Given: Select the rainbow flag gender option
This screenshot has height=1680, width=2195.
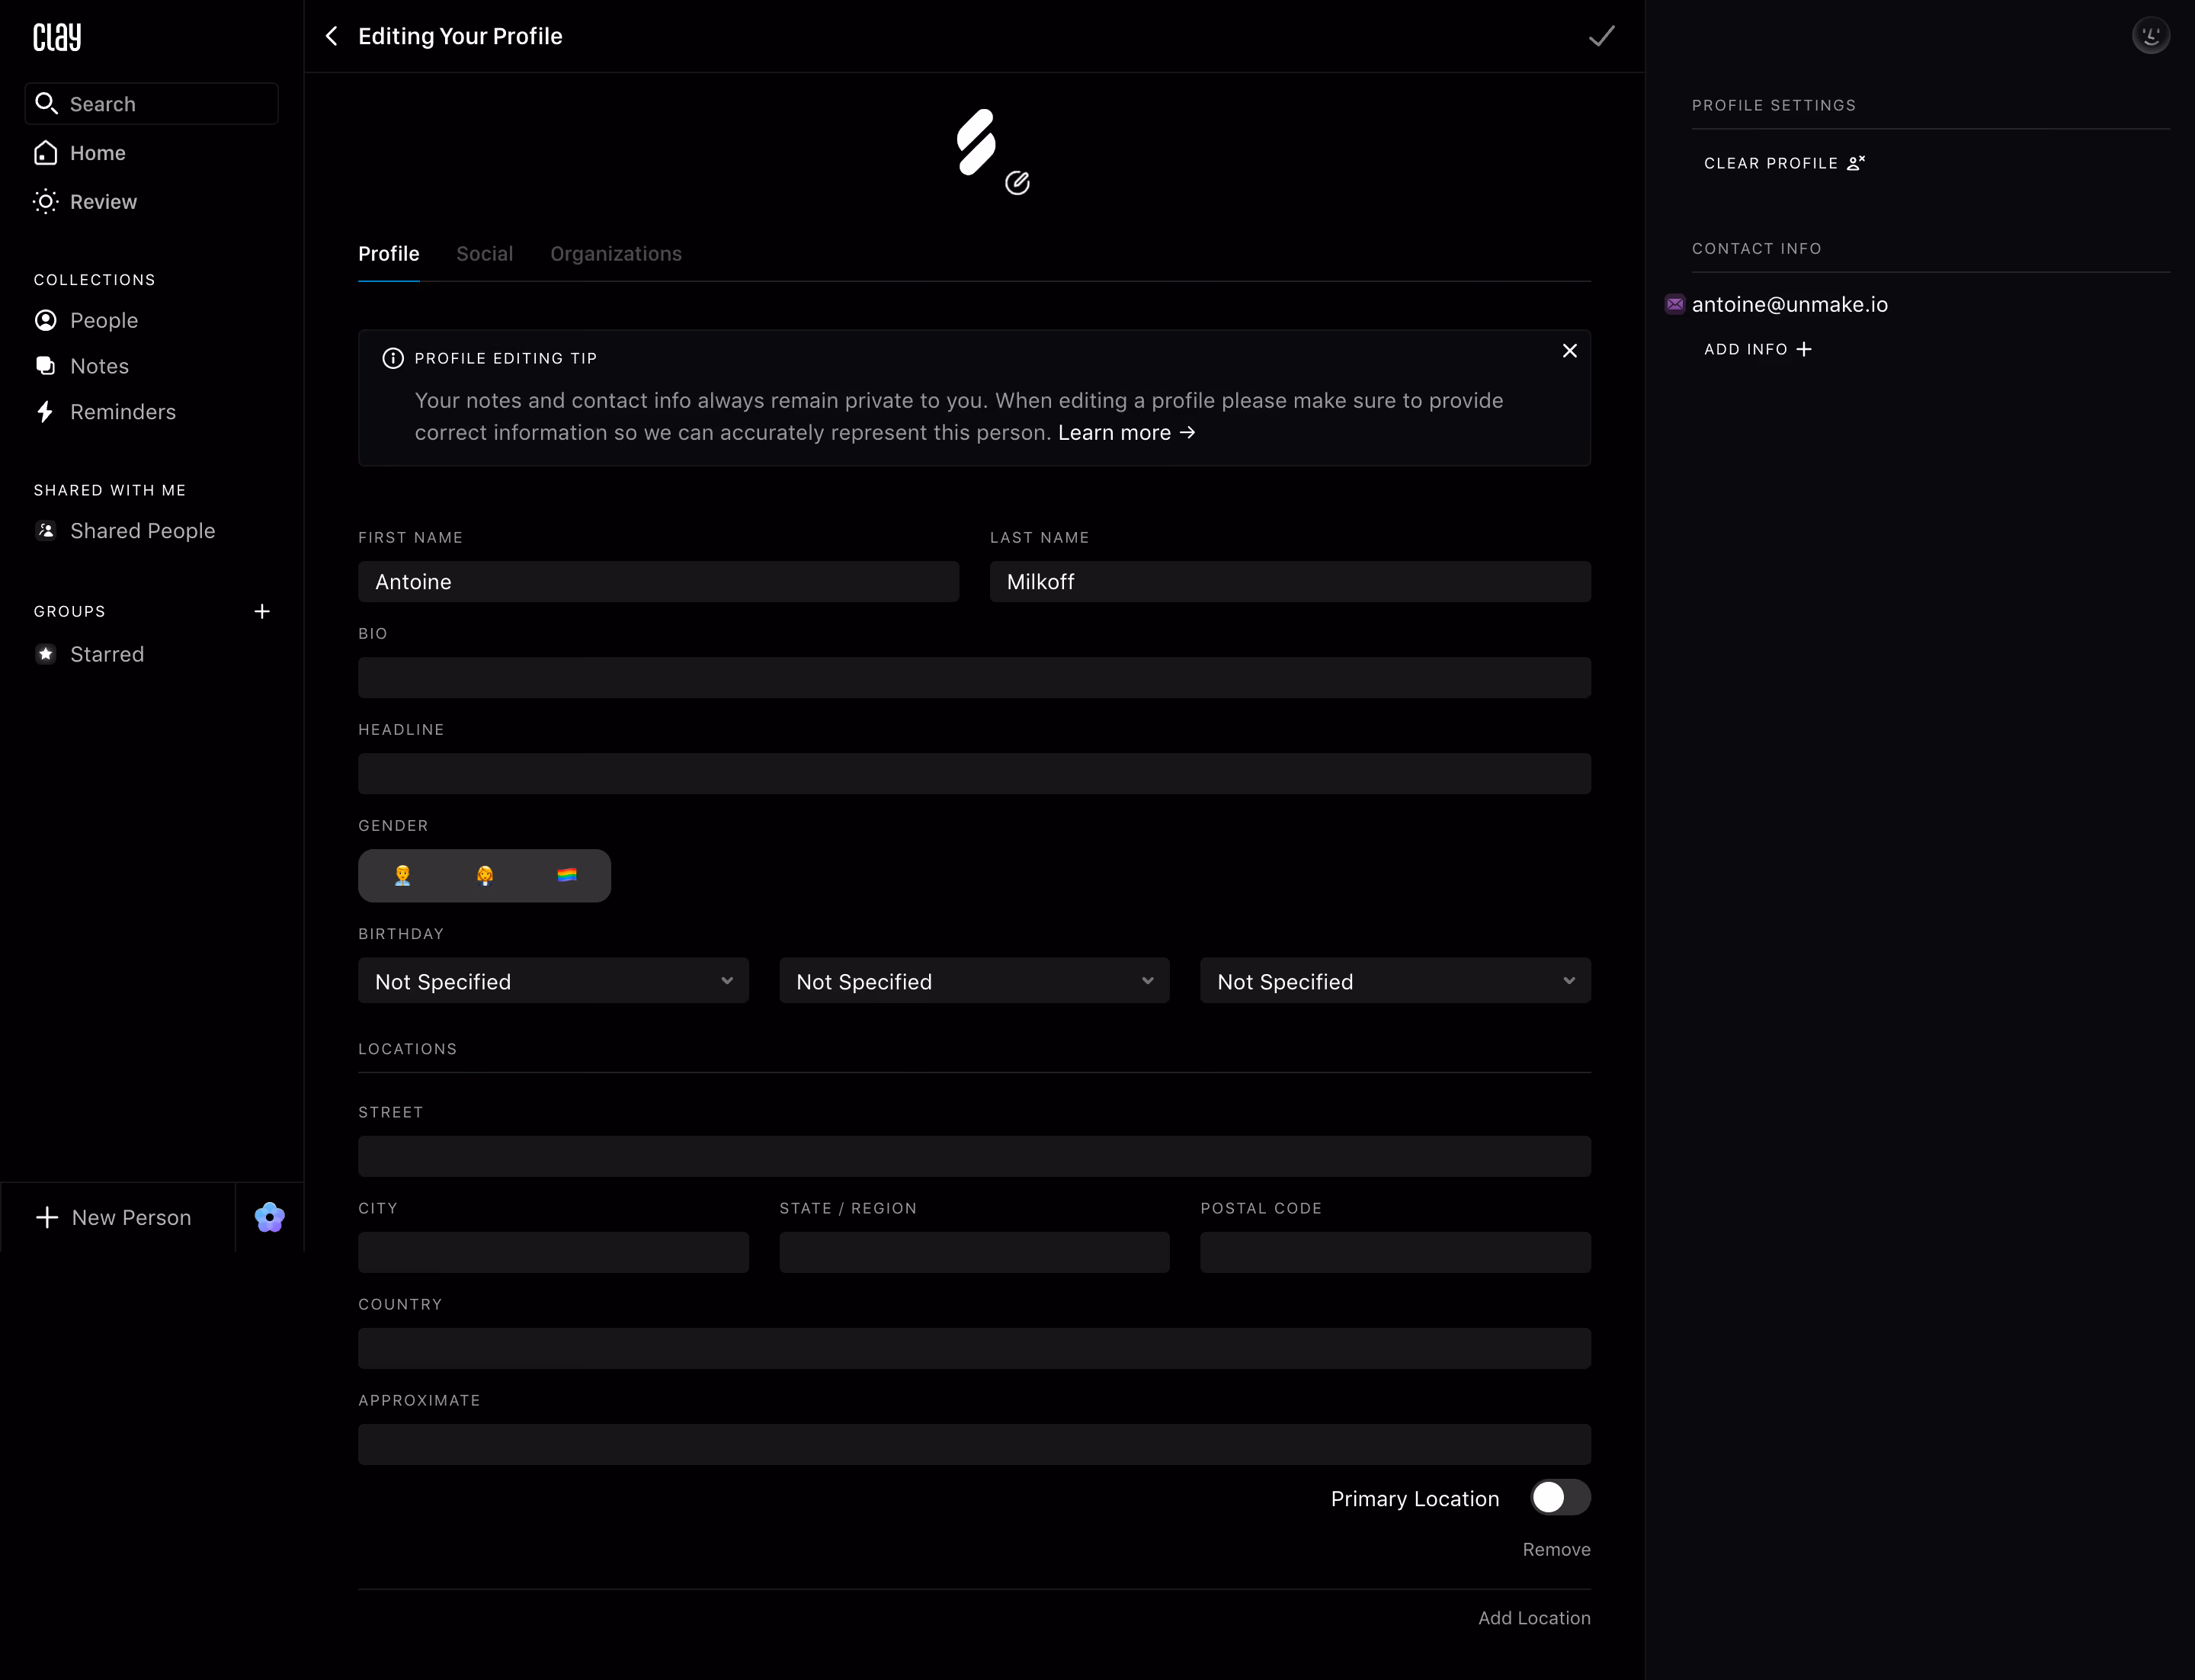Looking at the screenshot, I should pos(567,876).
